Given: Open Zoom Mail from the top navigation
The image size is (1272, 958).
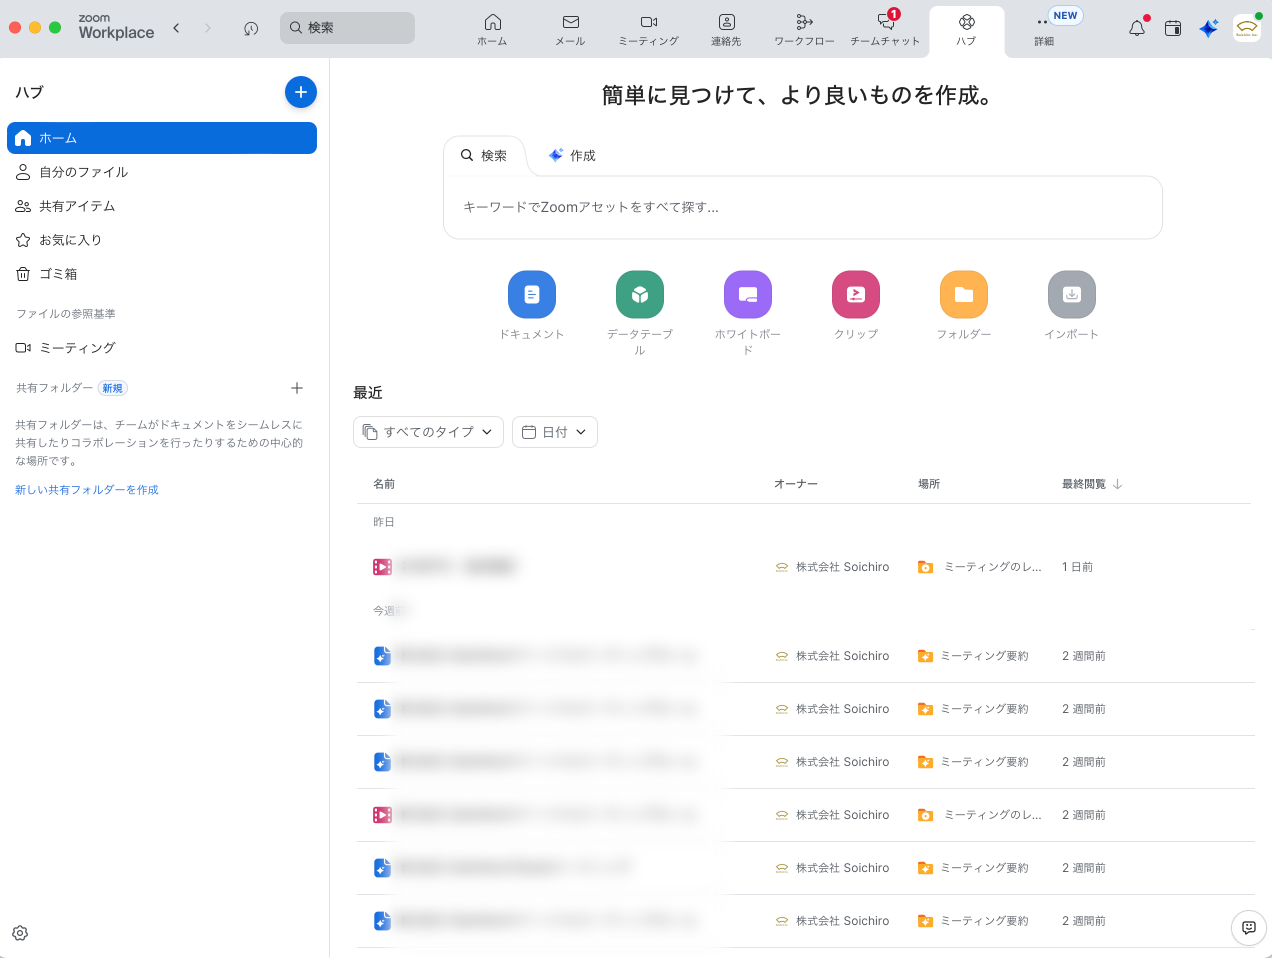Looking at the screenshot, I should [x=570, y=30].
